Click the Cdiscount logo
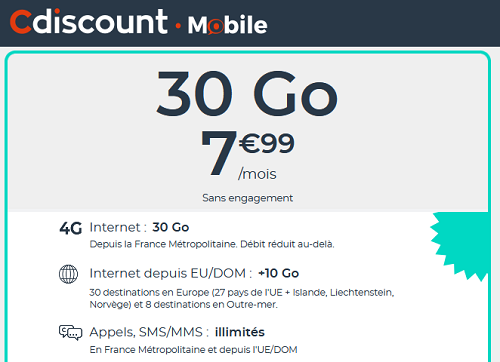The width and height of the screenshot is (500, 362). click(89, 22)
